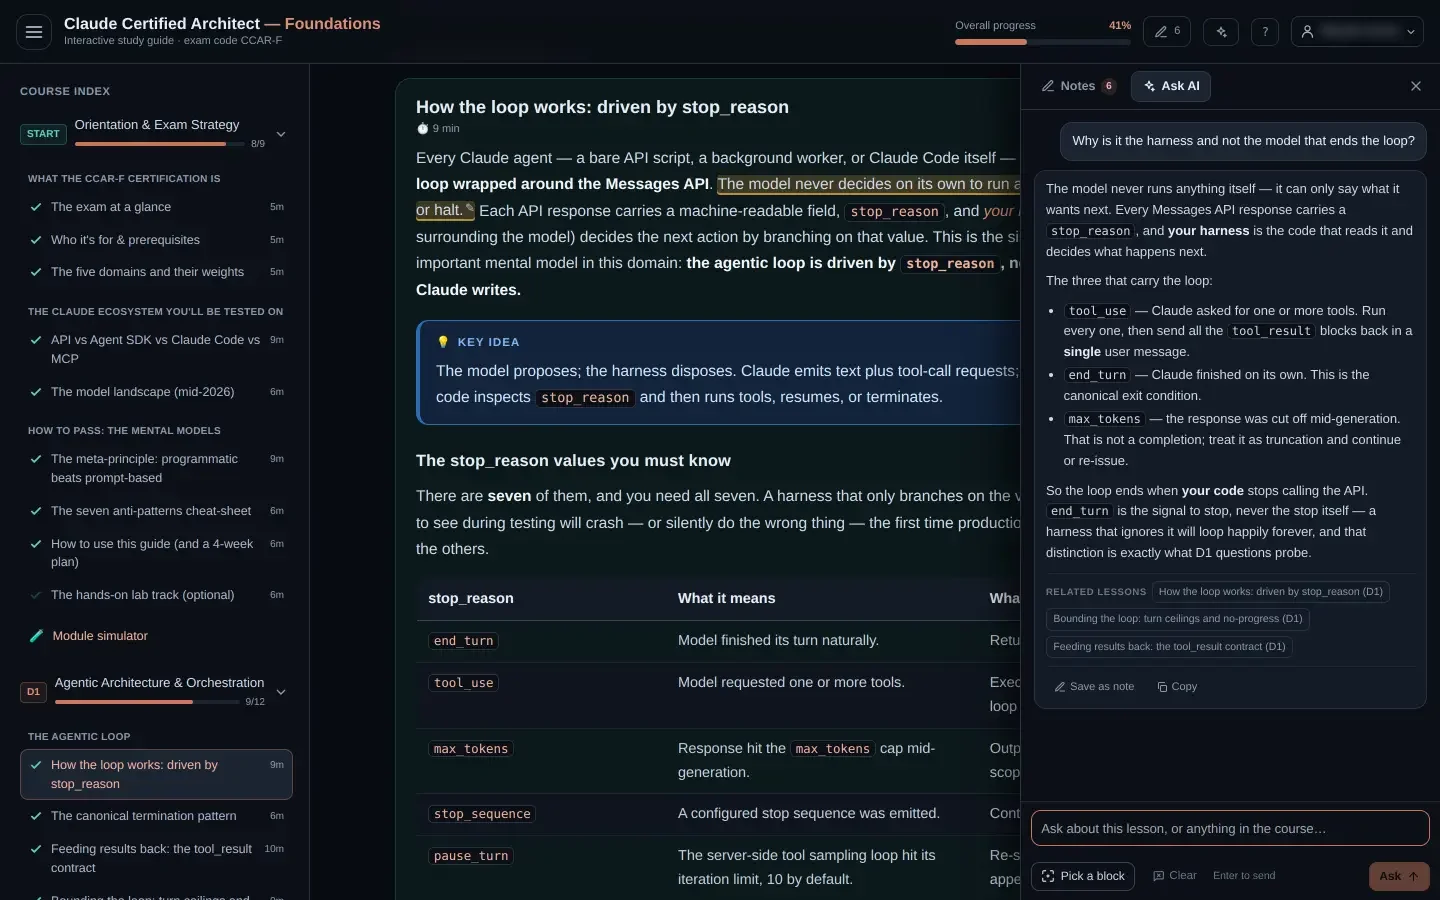Click the 'max_tokens' cell in the table's first column

click(x=471, y=749)
